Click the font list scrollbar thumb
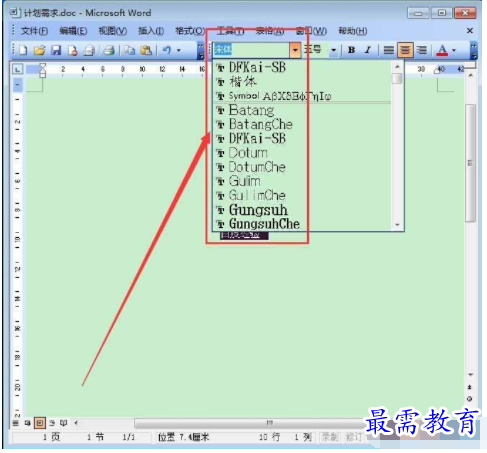 coord(397,79)
